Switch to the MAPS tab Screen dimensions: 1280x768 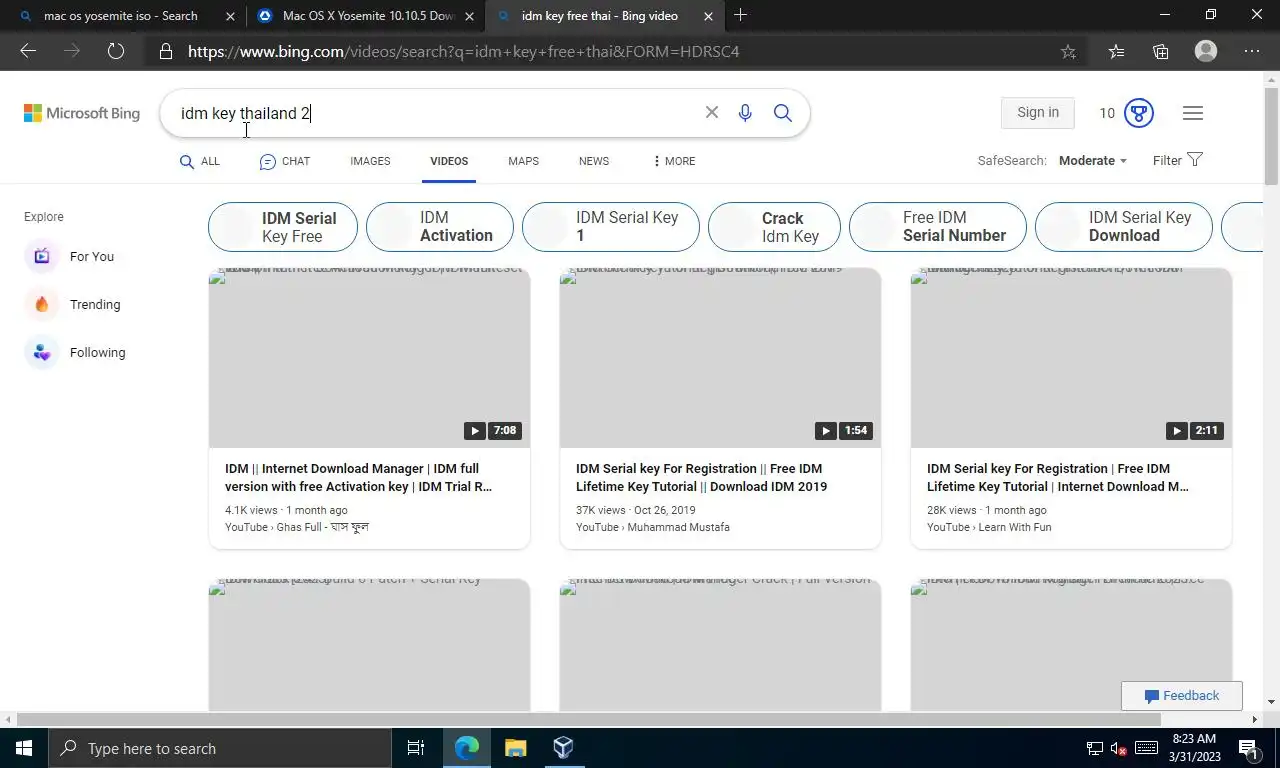[x=523, y=161]
